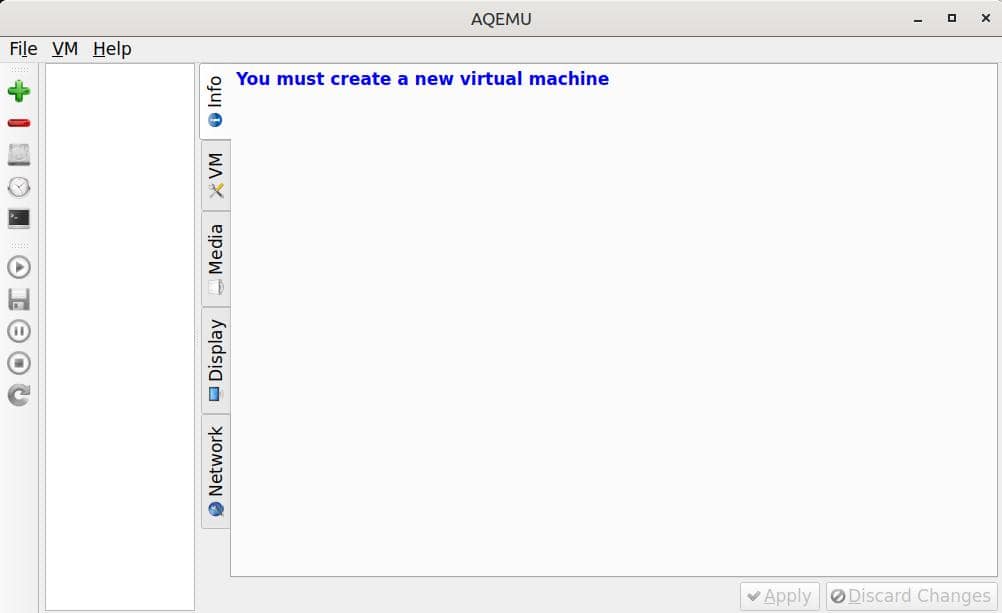
Task: Click the green plus Add VM icon
Action: pyautogui.click(x=19, y=91)
